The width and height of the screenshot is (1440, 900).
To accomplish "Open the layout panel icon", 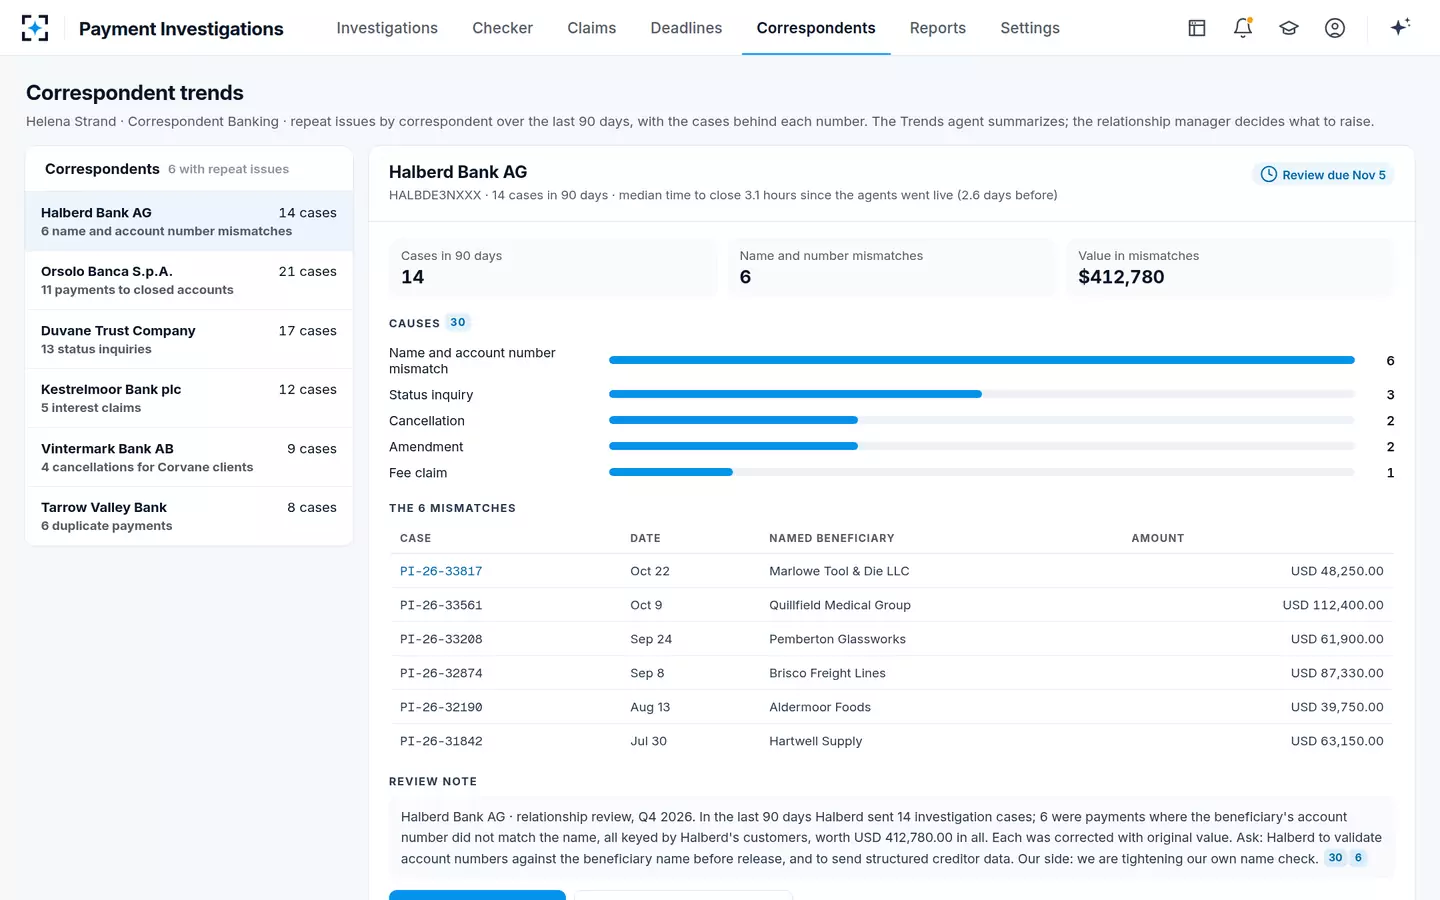I will [1197, 28].
